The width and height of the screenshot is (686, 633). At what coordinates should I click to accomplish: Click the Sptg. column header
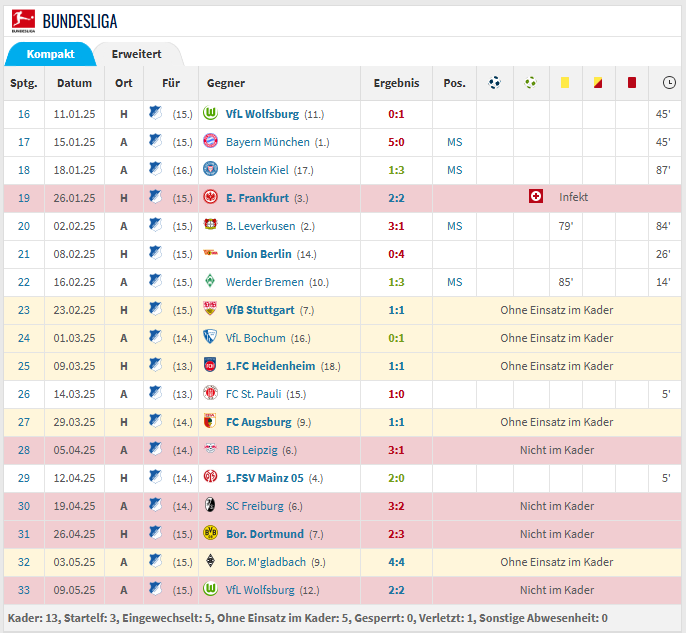click(x=24, y=83)
